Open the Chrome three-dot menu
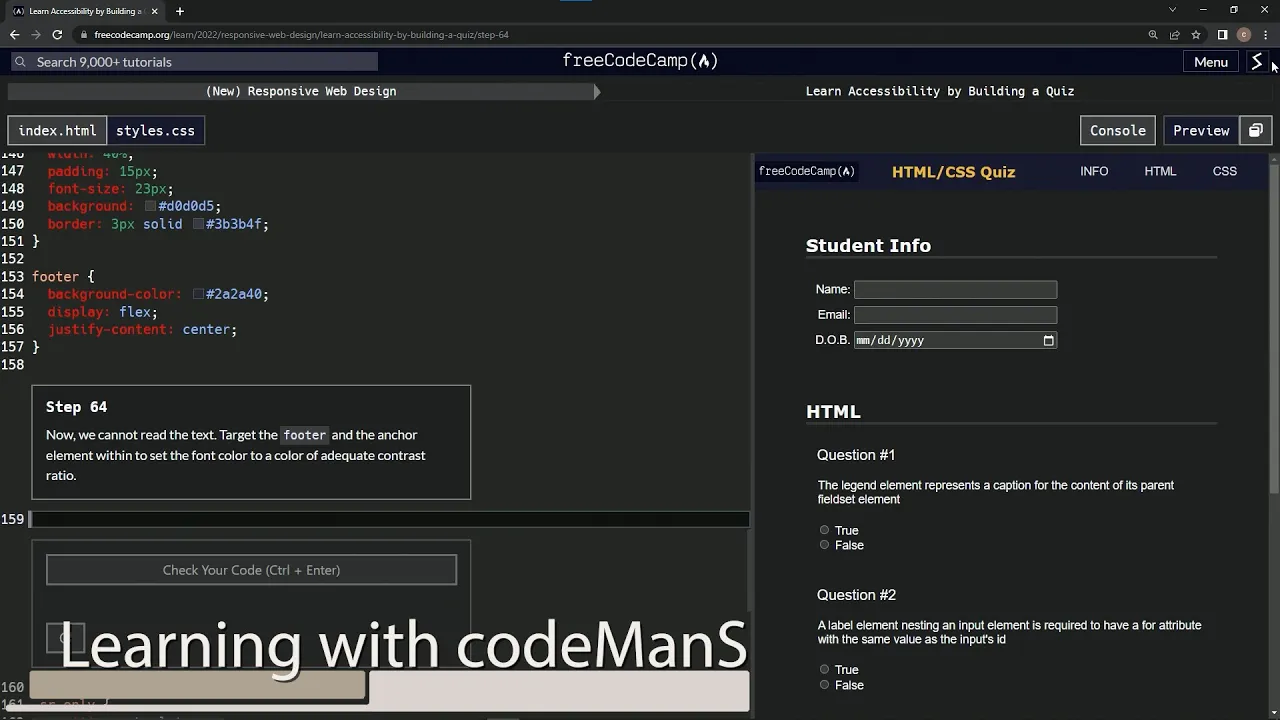 1265,35
